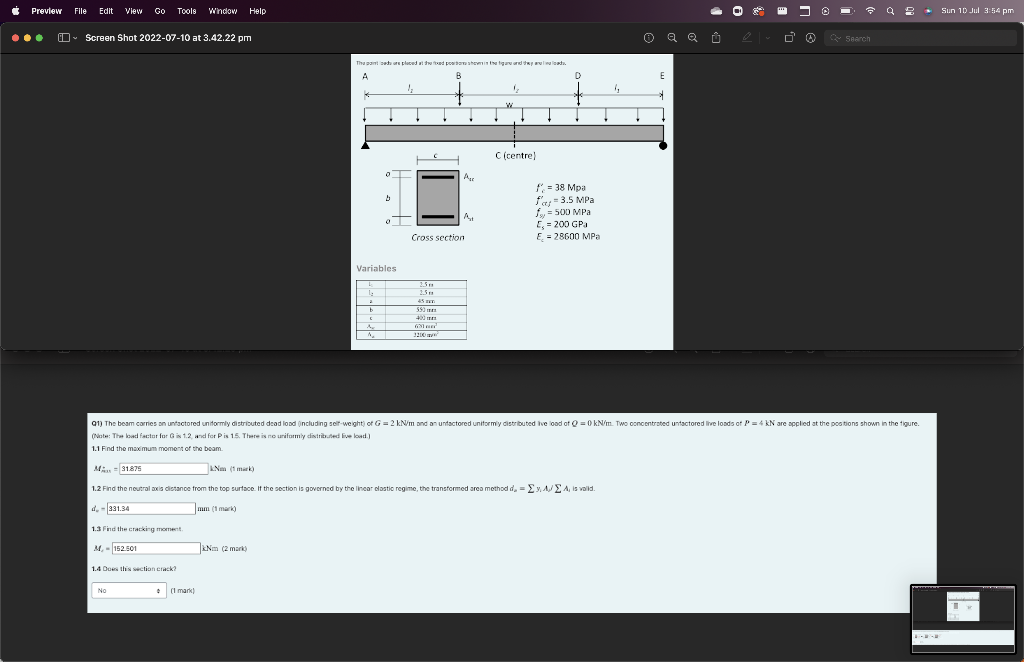Click the iCloud menu bar icon

(716, 11)
